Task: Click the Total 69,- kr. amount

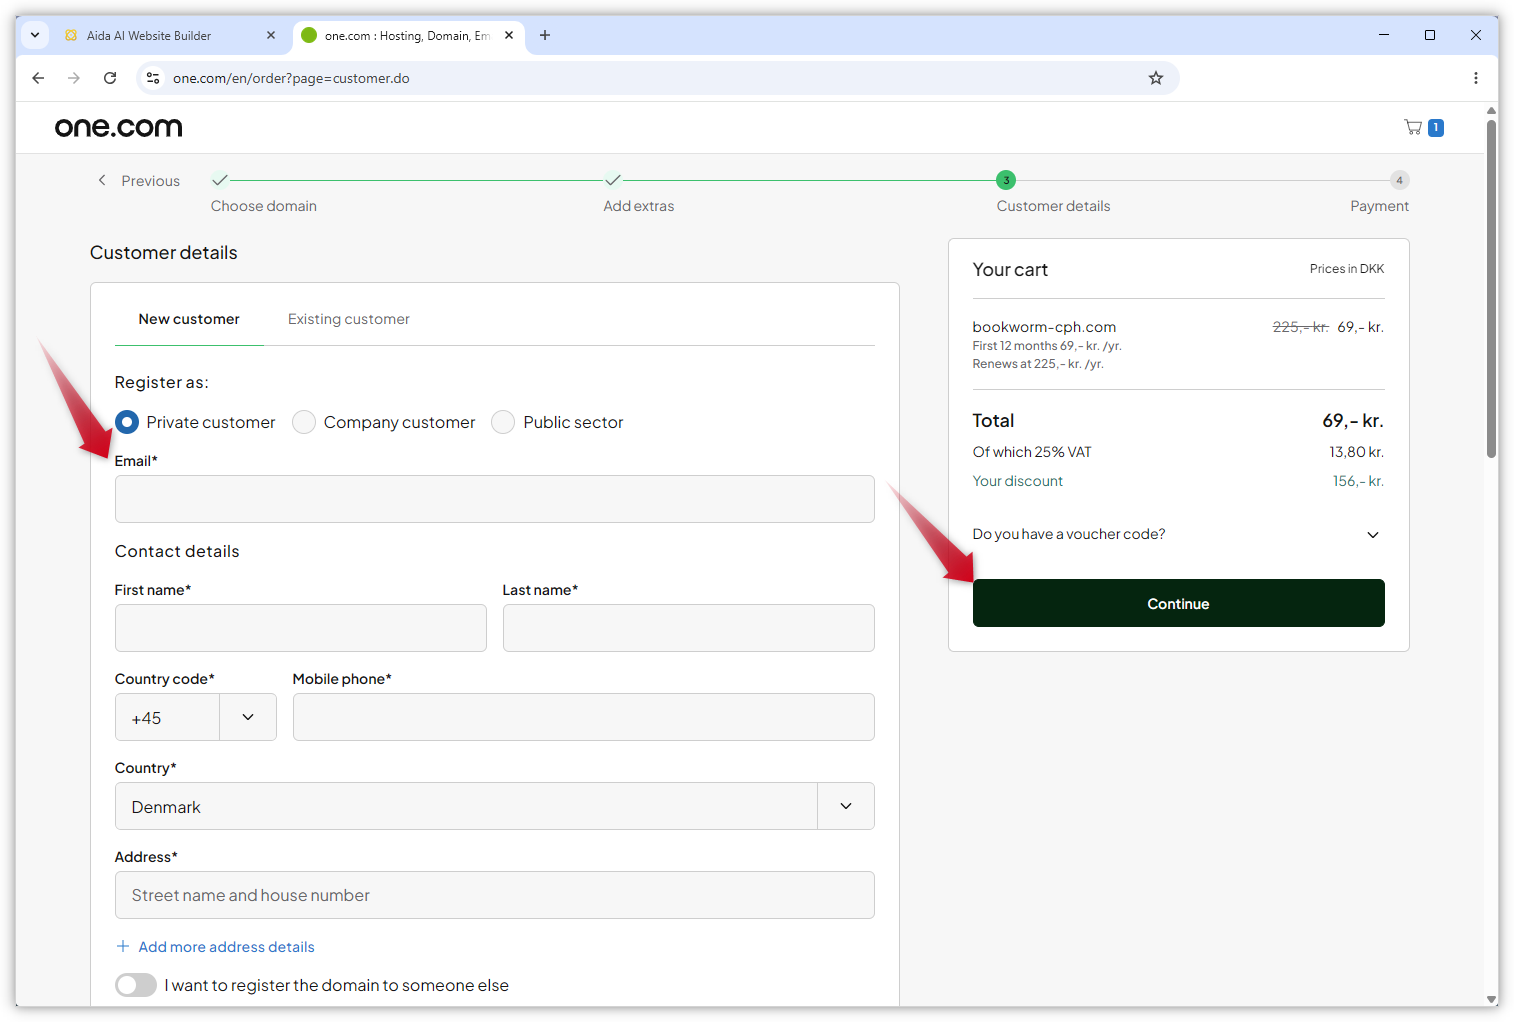Action: point(1353,421)
